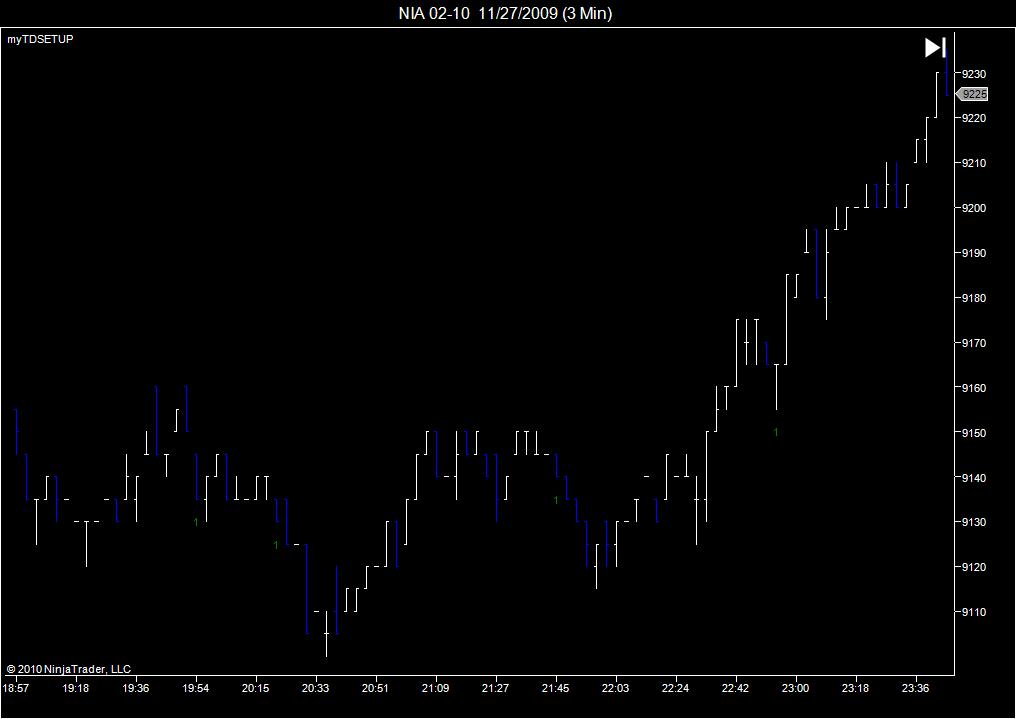Click the 20:51 time axis label

click(x=375, y=688)
